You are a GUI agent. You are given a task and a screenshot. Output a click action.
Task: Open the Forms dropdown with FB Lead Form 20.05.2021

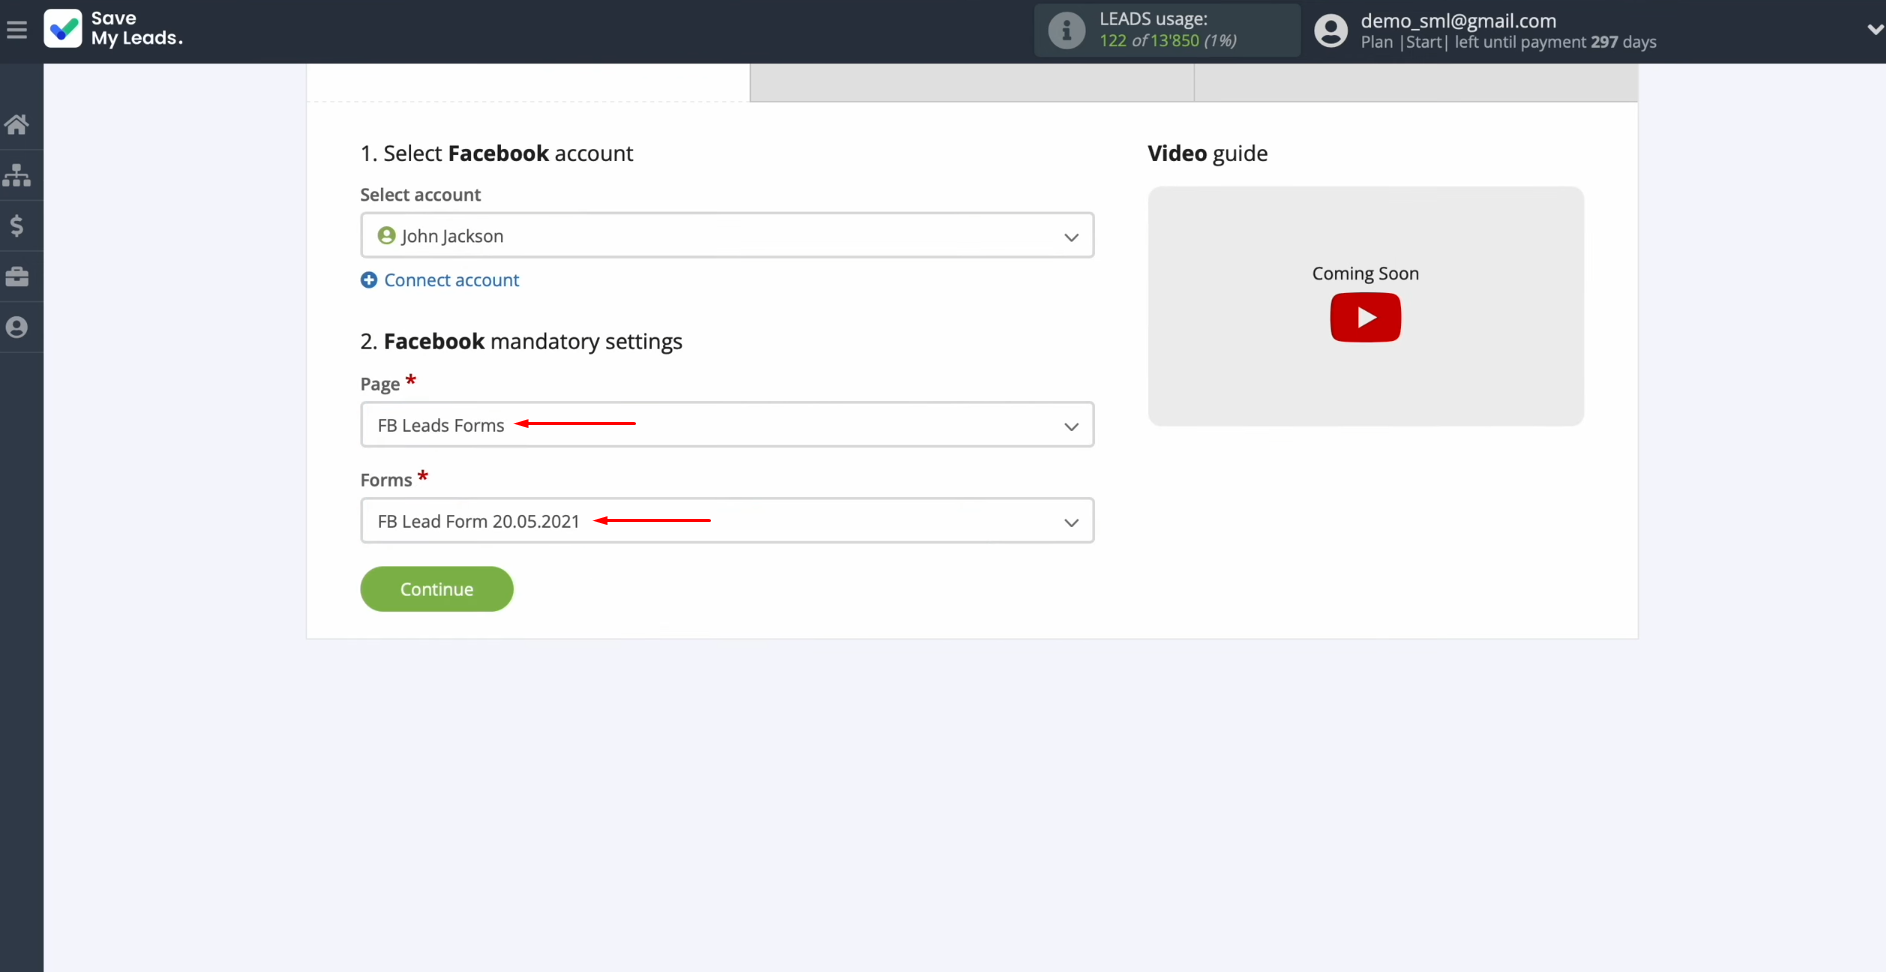point(727,521)
